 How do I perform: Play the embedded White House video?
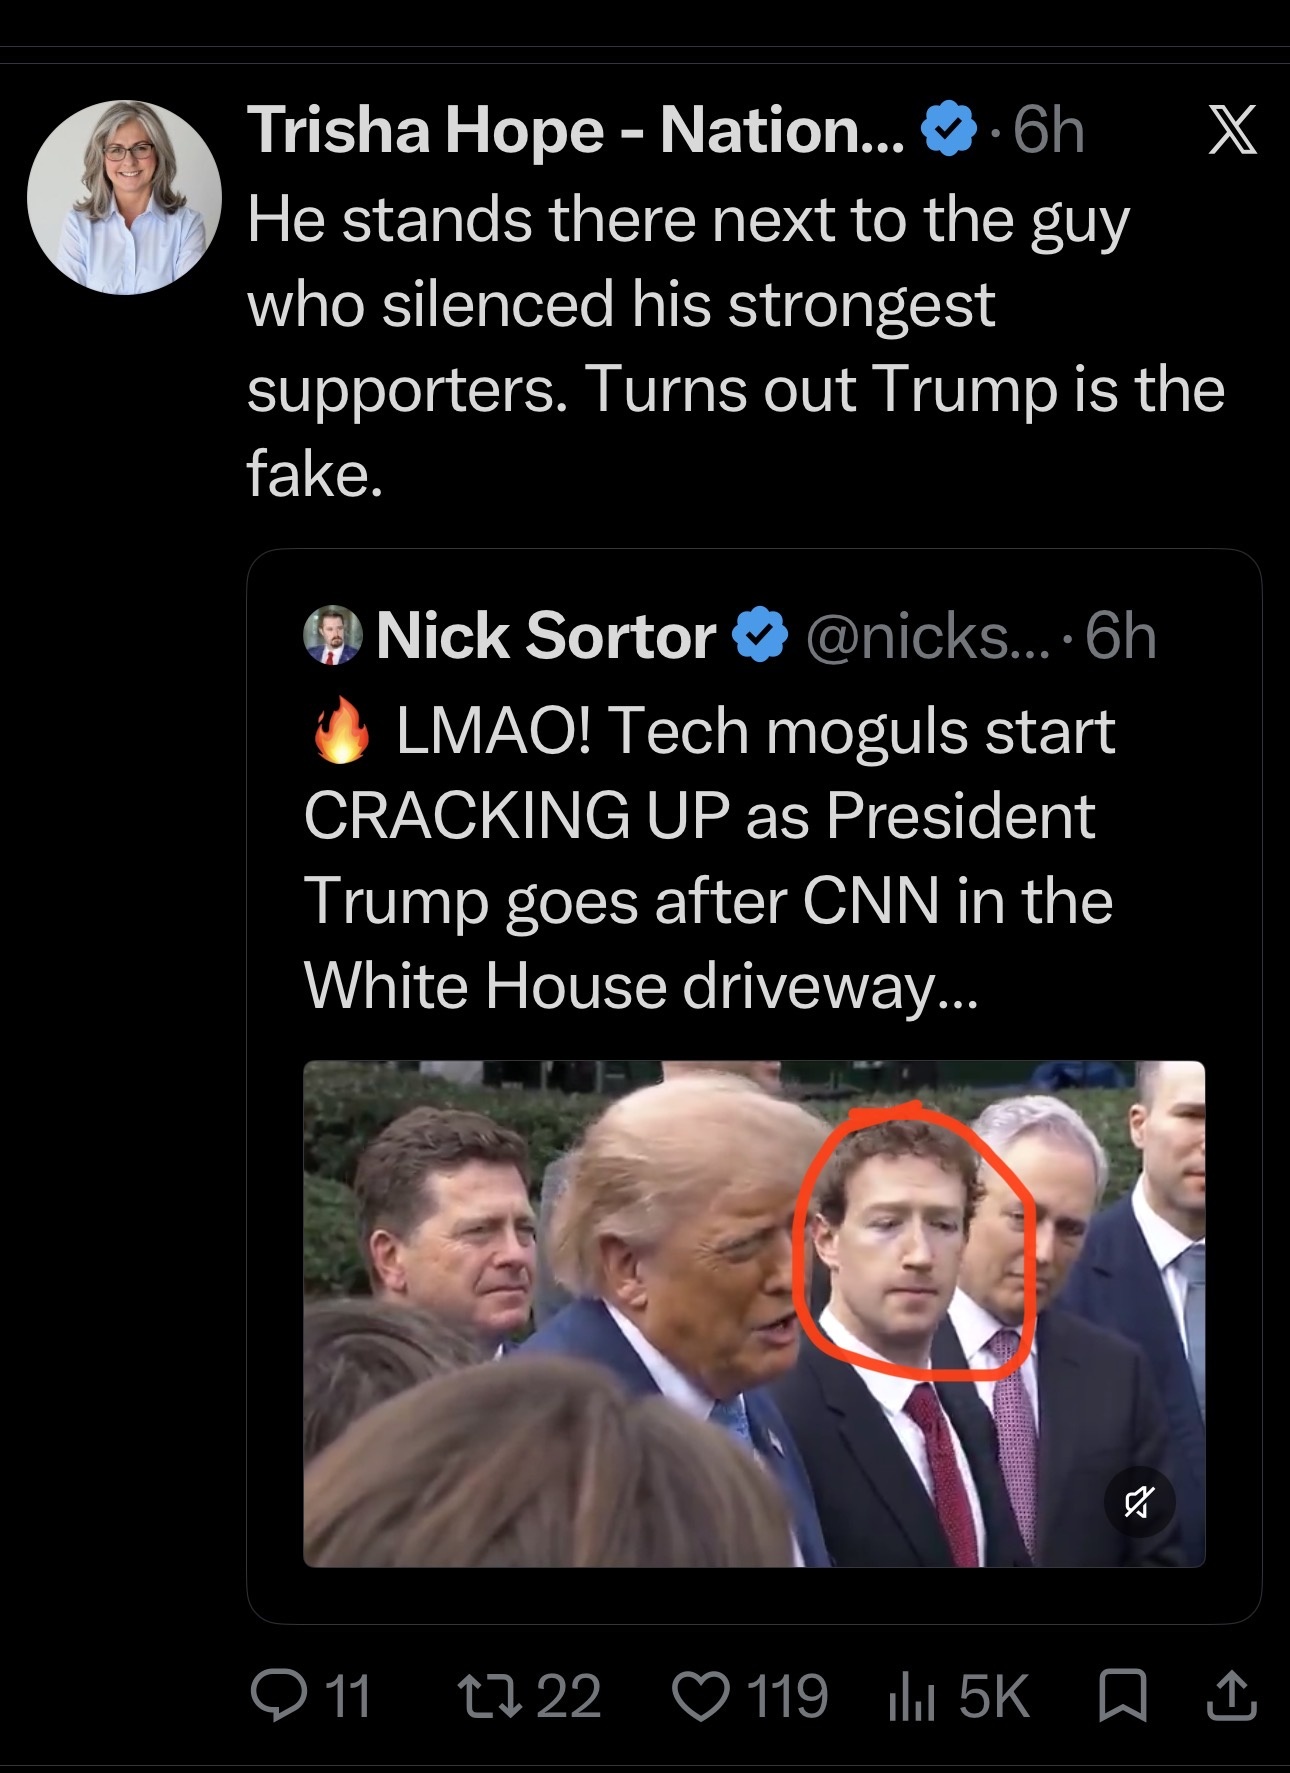tap(754, 1313)
